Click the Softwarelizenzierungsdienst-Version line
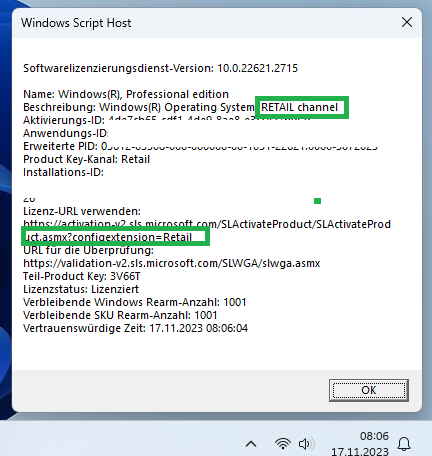 pos(160,68)
